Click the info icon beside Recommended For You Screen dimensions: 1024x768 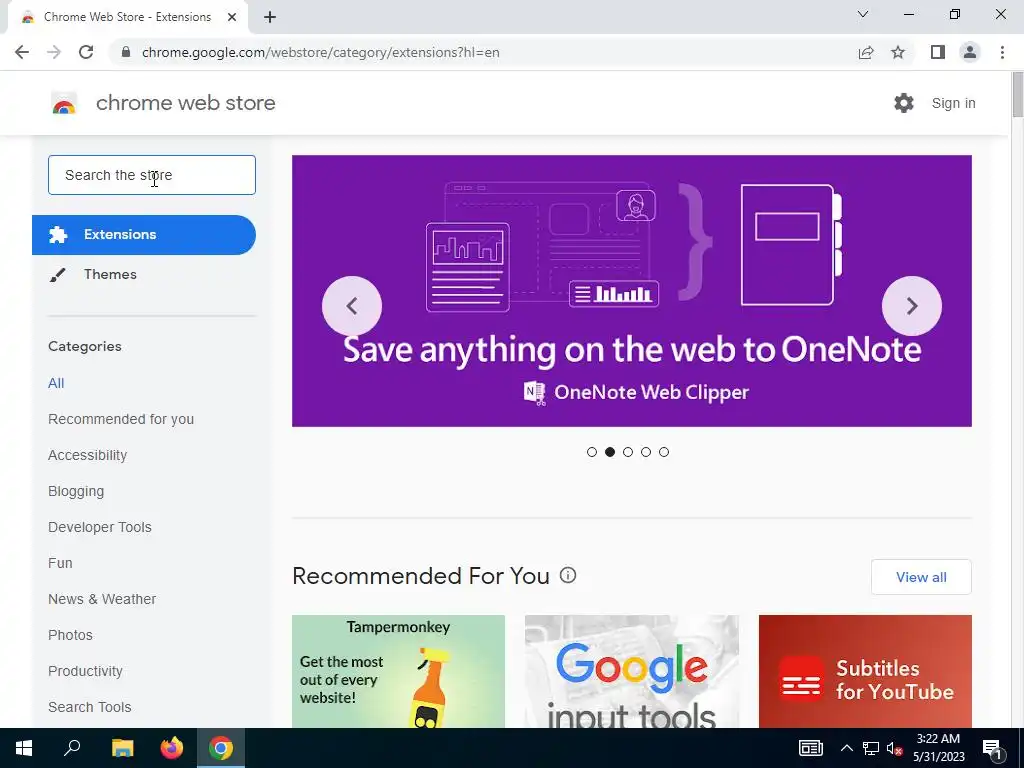pos(568,575)
